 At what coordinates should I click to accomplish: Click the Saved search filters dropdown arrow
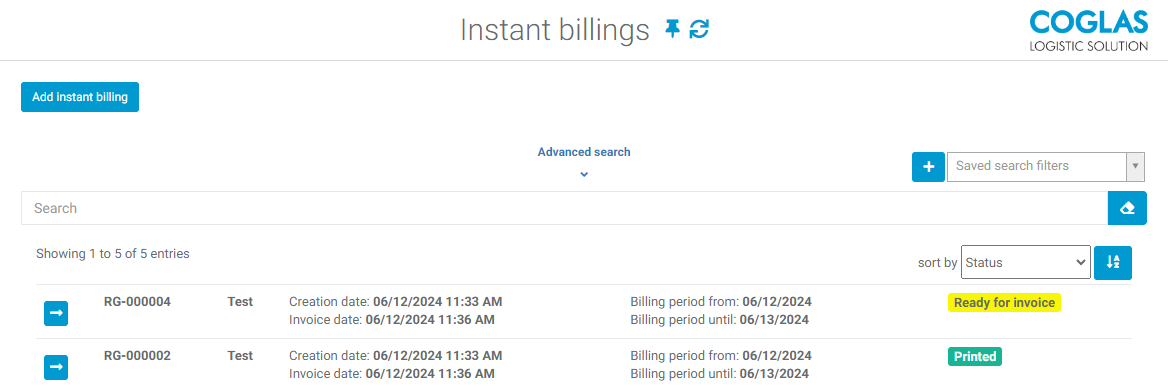point(1135,166)
